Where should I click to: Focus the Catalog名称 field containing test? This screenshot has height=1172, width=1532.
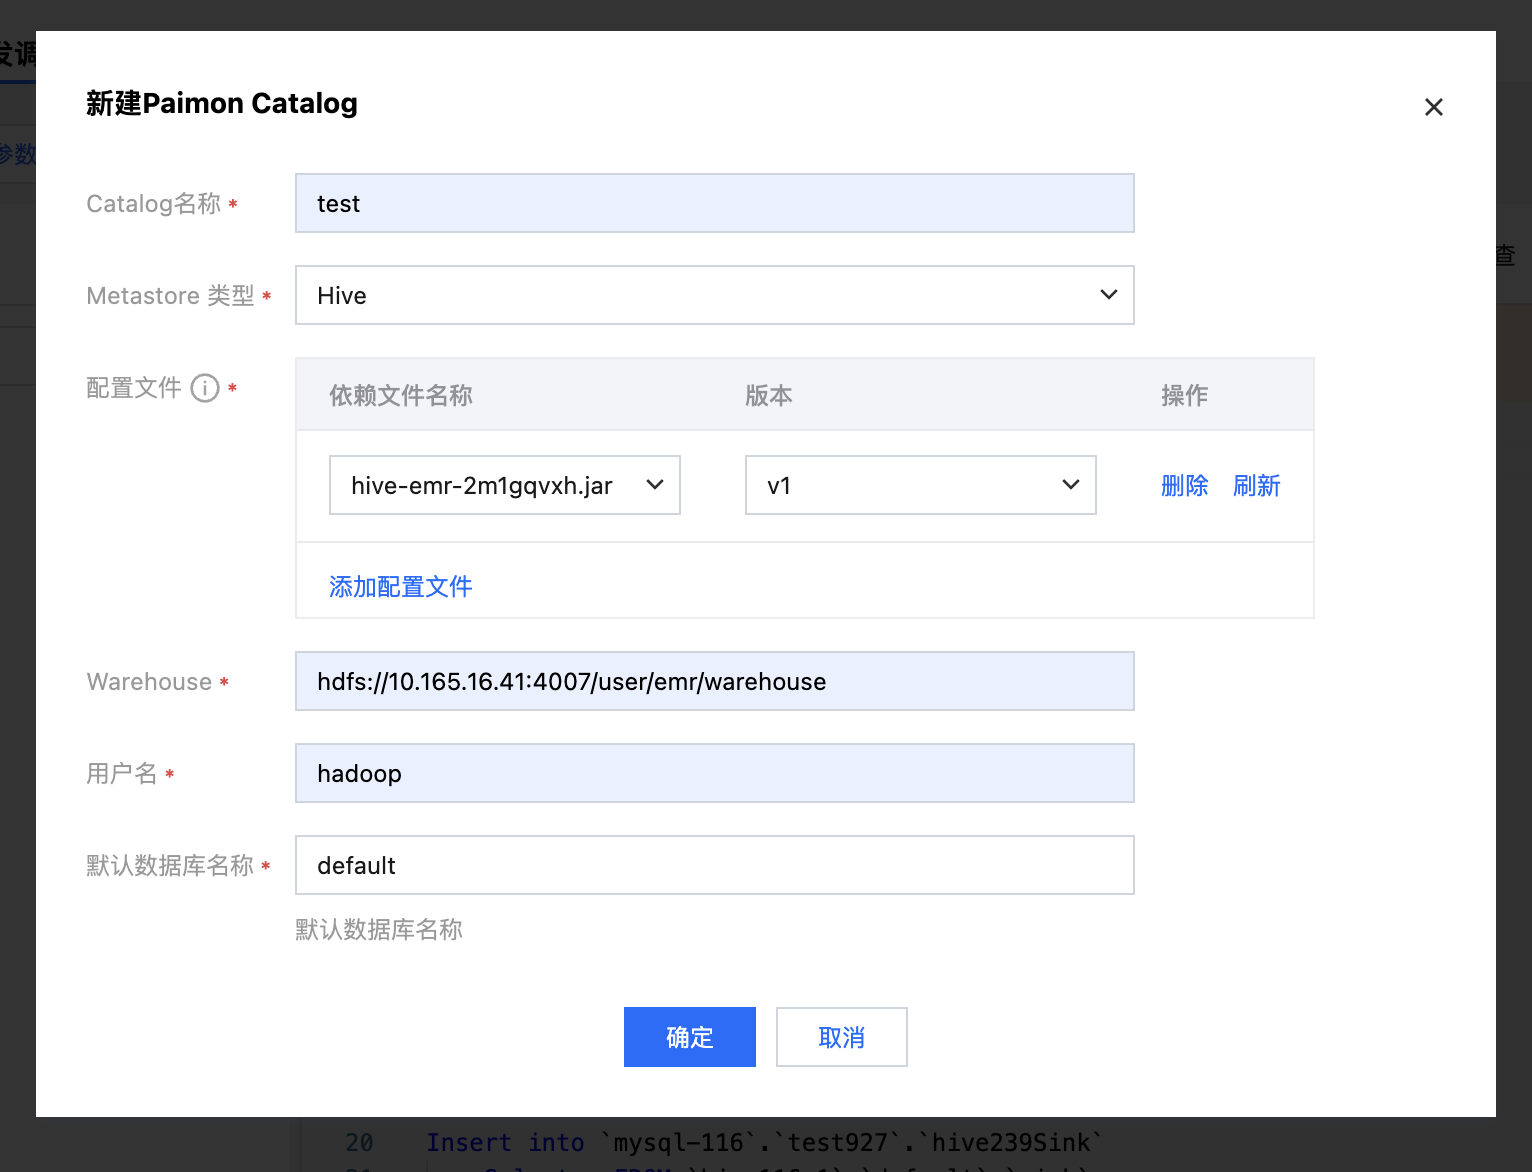click(x=714, y=203)
